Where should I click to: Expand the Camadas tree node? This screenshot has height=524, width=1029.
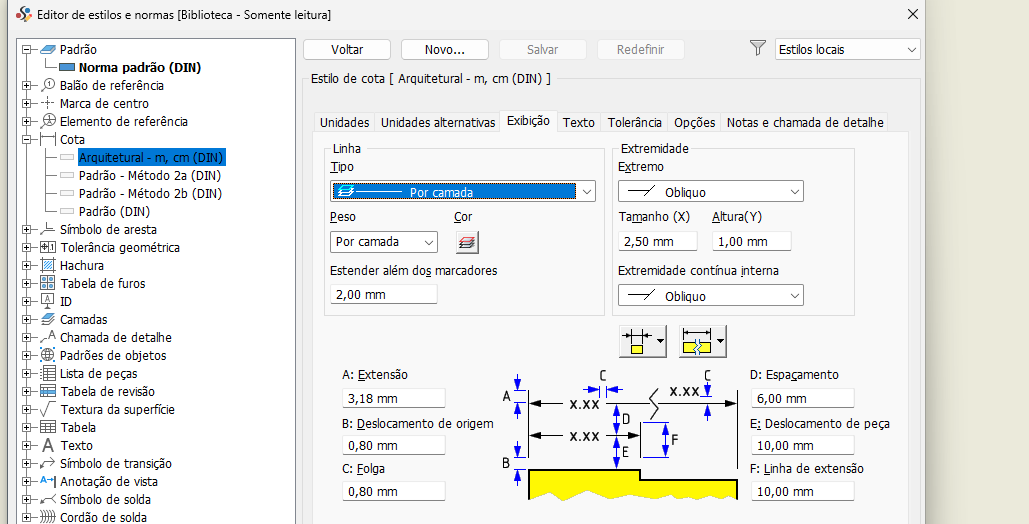(26, 319)
